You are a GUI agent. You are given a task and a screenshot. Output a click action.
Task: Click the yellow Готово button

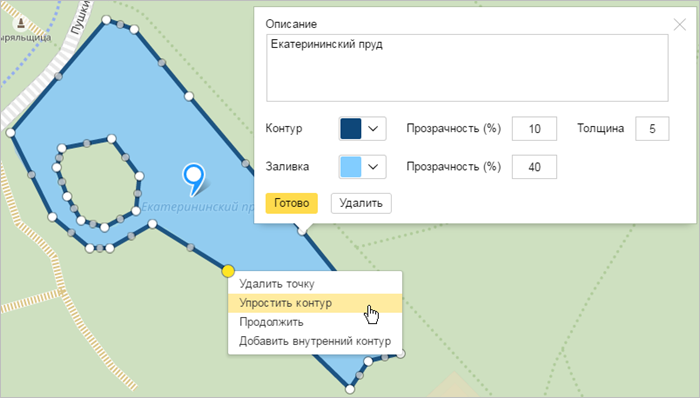click(x=292, y=203)
